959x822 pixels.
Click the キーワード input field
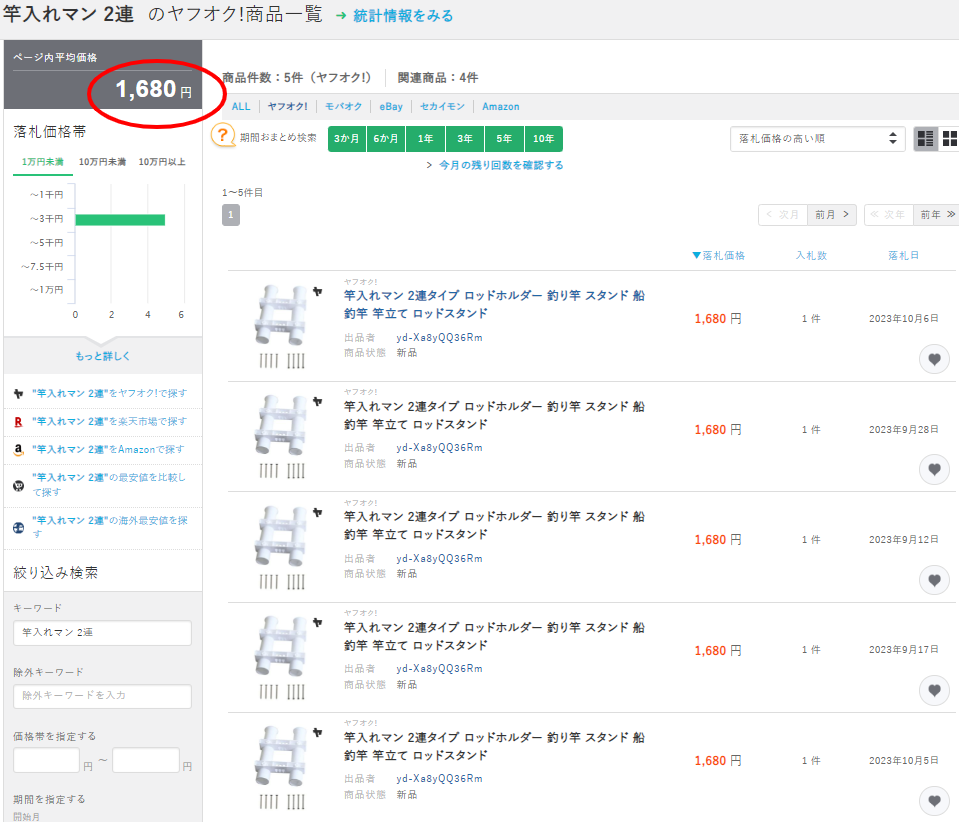[102, 633]
